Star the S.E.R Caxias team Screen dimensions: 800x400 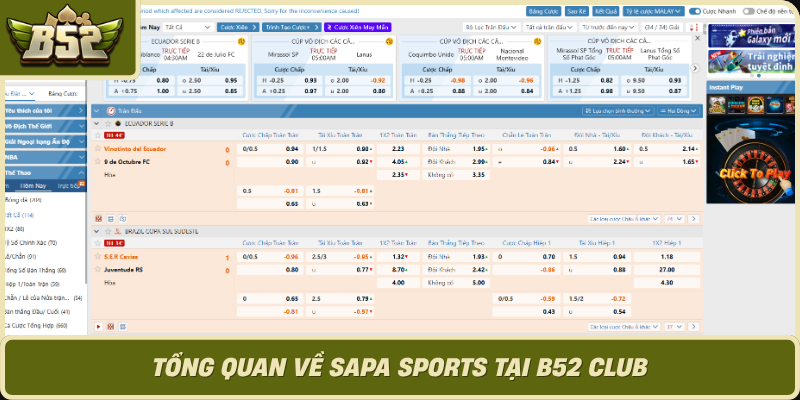coord(97,256)
